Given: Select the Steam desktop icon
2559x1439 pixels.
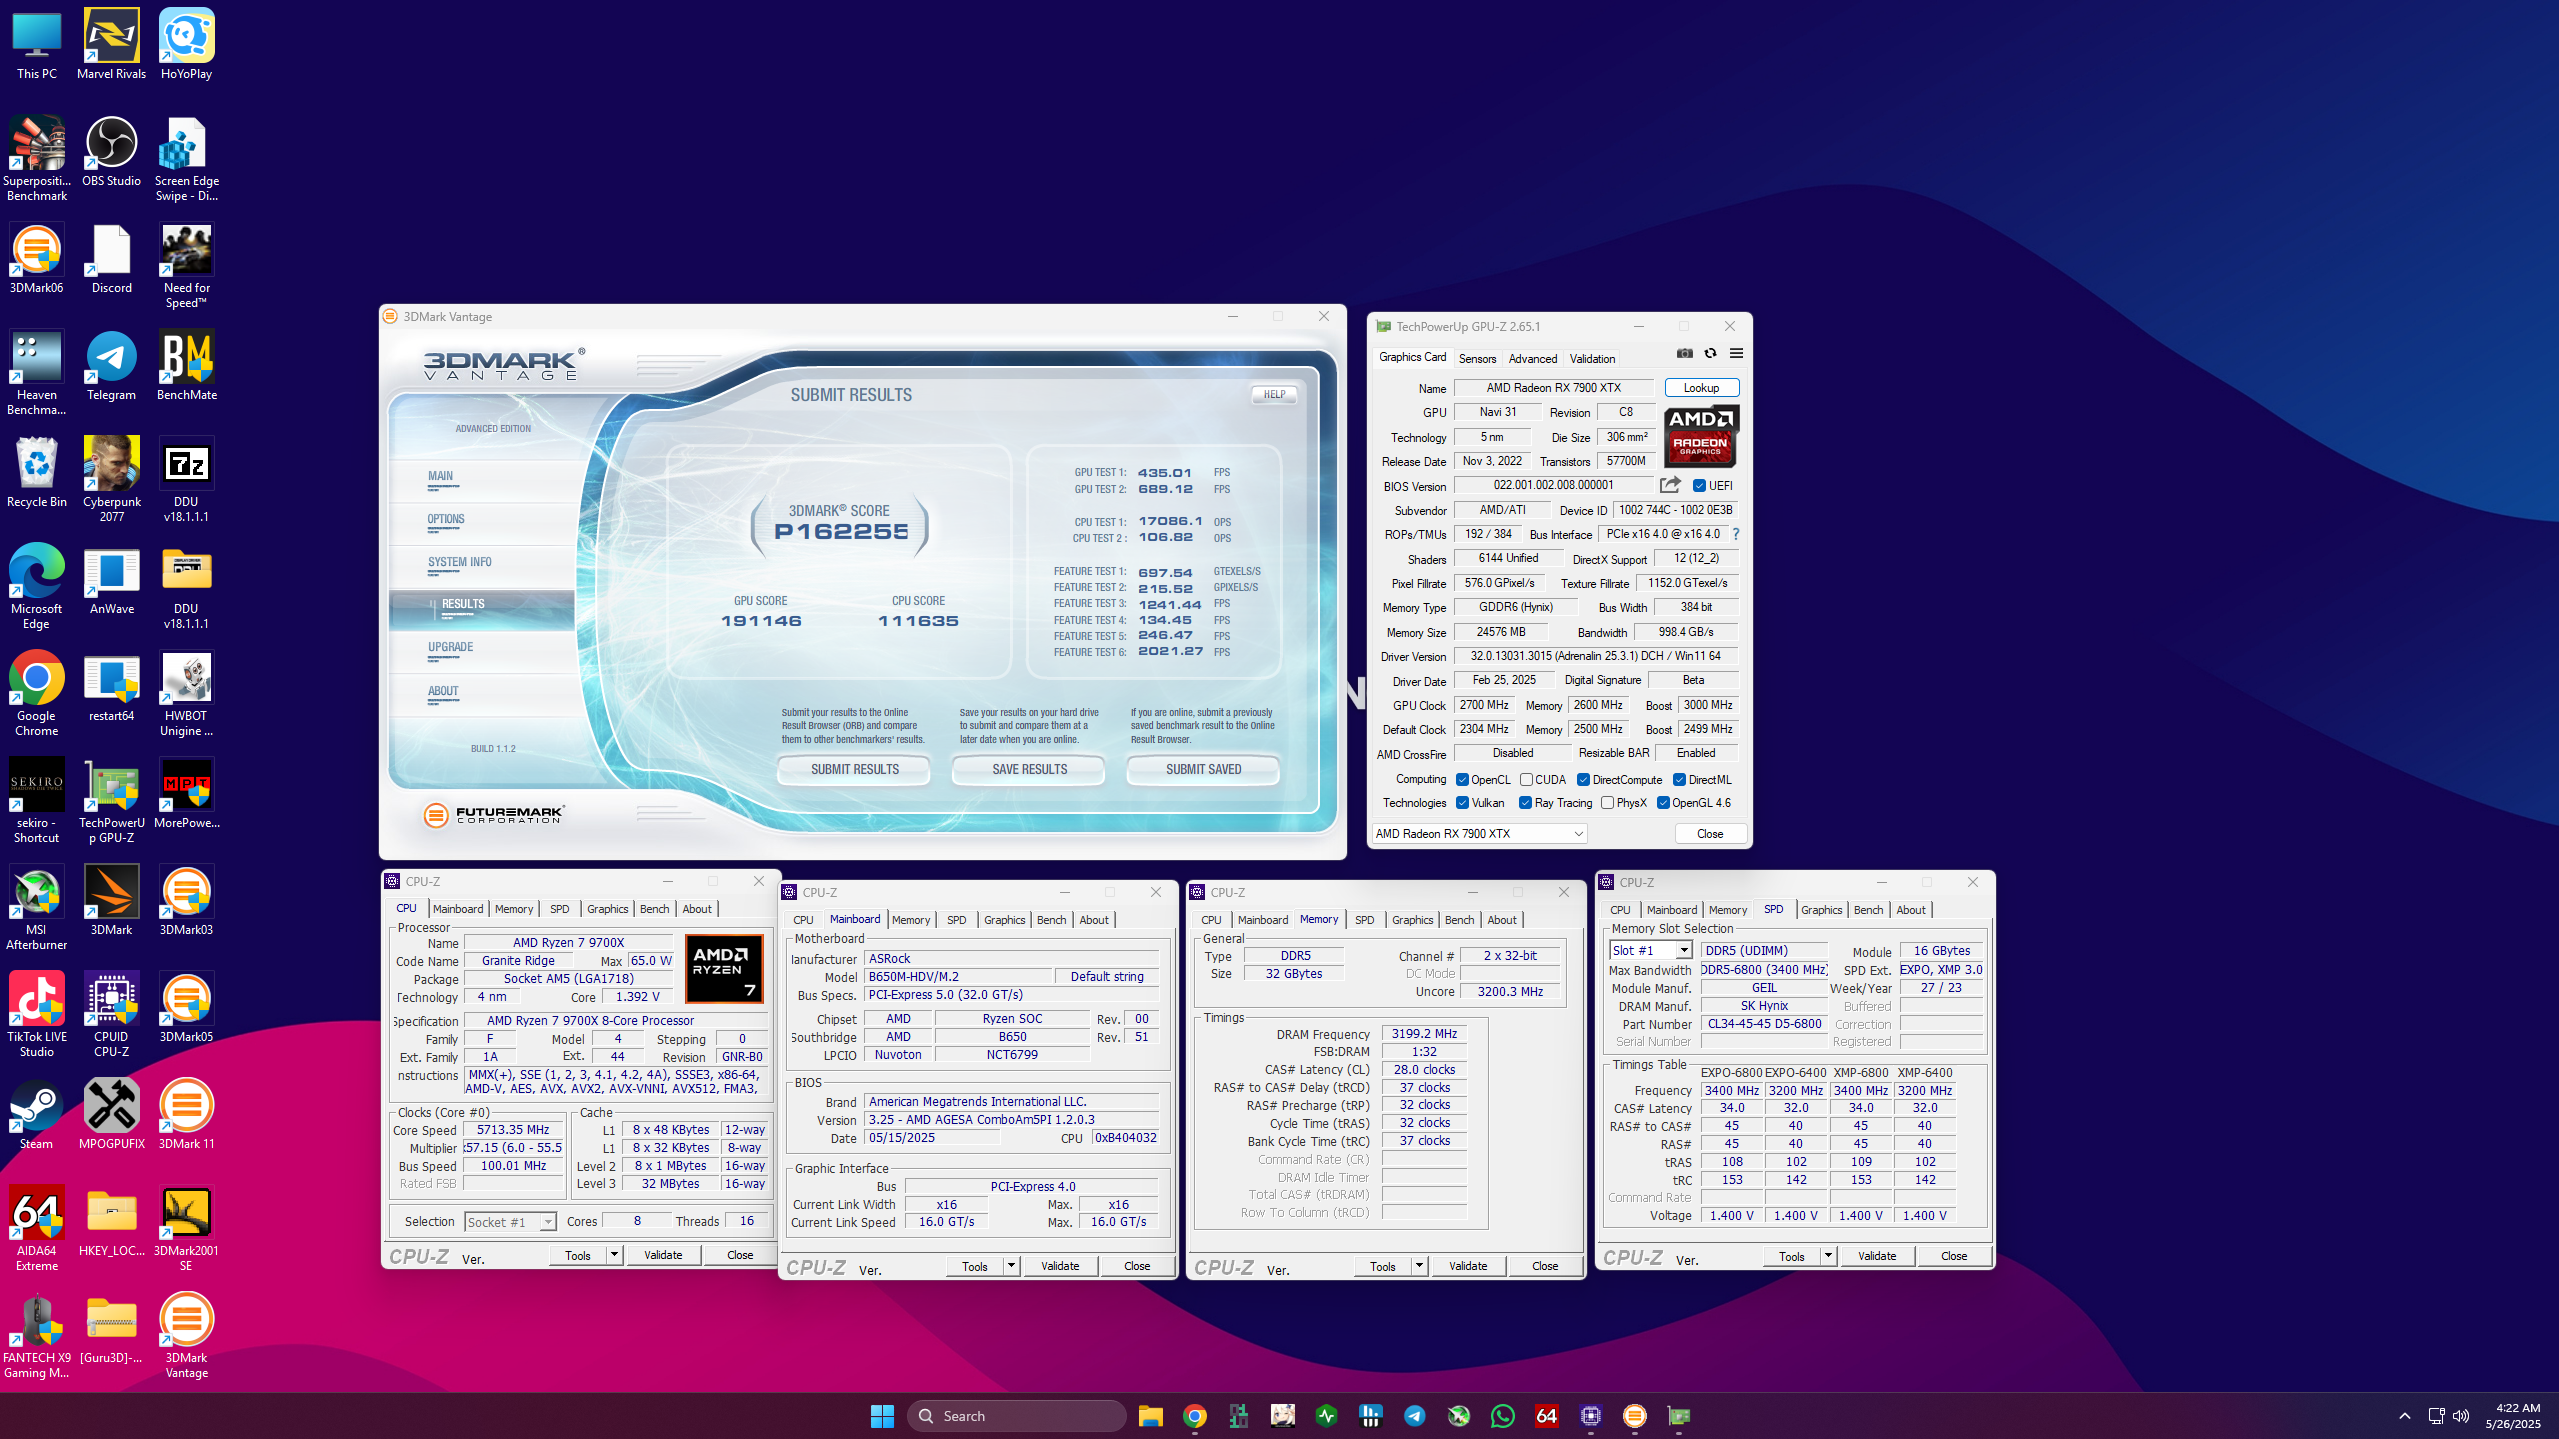Looking at the screenshot, I should click(x=37, y=1115).
